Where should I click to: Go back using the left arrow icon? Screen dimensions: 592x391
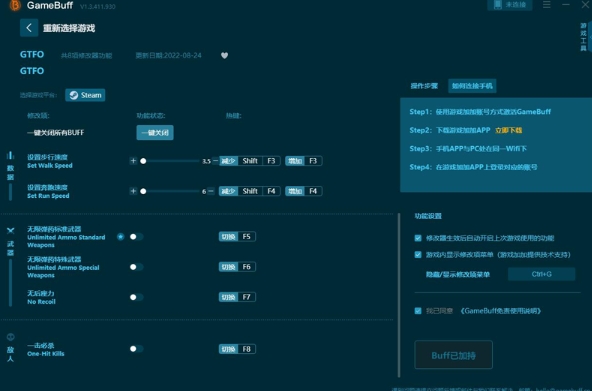[29, 28]
